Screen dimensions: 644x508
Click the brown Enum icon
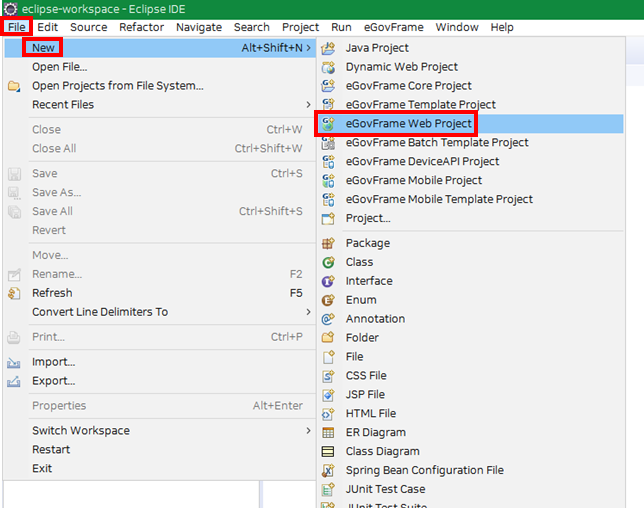click(328, 300)
